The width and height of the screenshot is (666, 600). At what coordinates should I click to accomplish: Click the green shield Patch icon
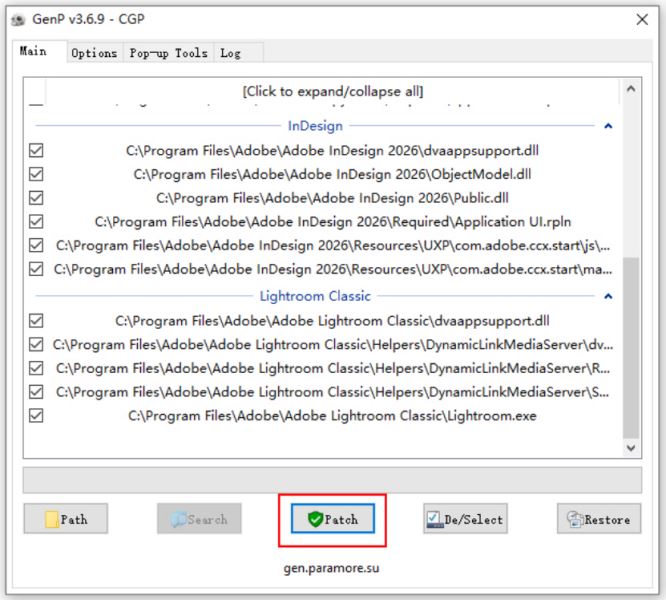click(315, 519)
